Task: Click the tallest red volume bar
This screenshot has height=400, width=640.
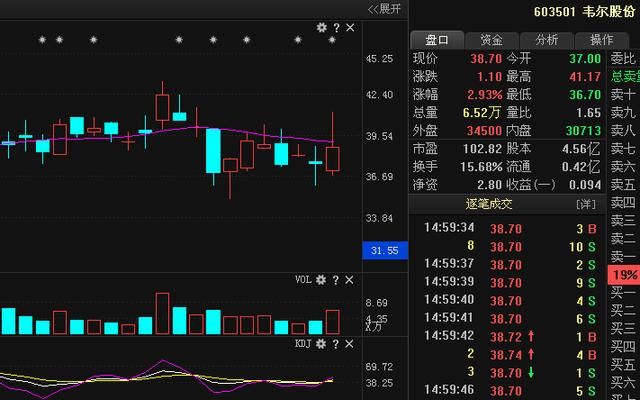Action: (162, 313)
